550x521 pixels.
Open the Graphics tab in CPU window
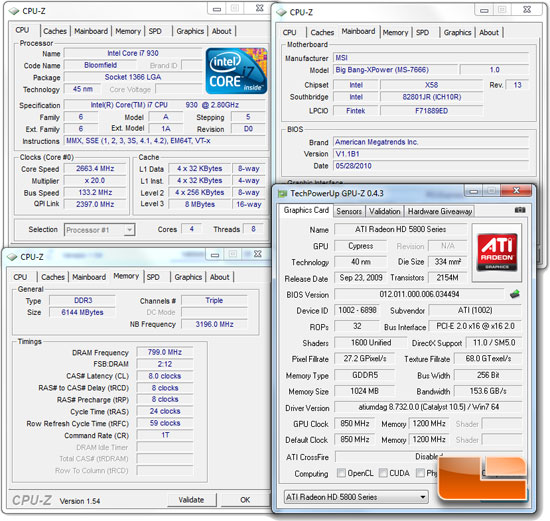click(190, 31)
